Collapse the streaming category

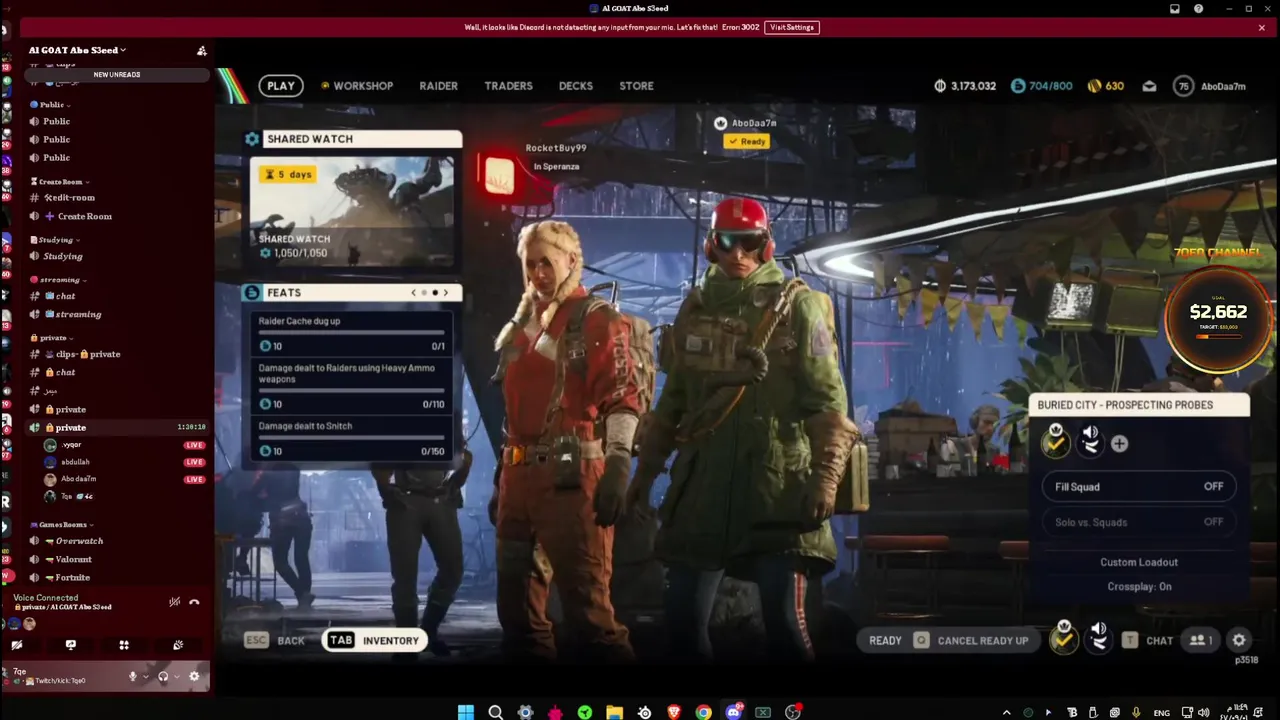point(58,280)
